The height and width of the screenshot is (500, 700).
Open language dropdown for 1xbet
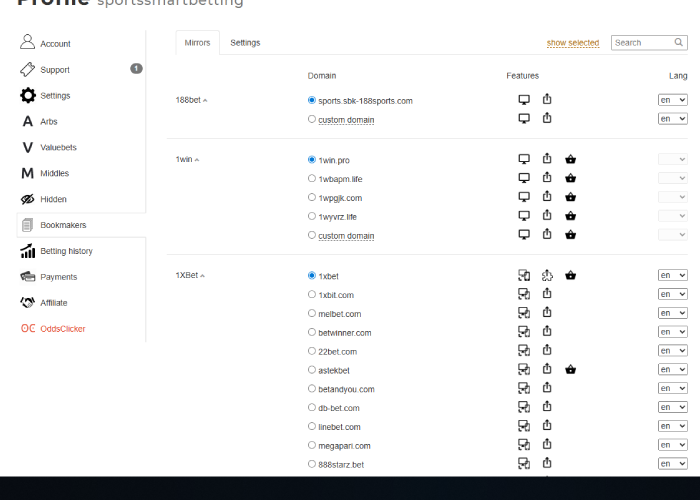point(672,275)
